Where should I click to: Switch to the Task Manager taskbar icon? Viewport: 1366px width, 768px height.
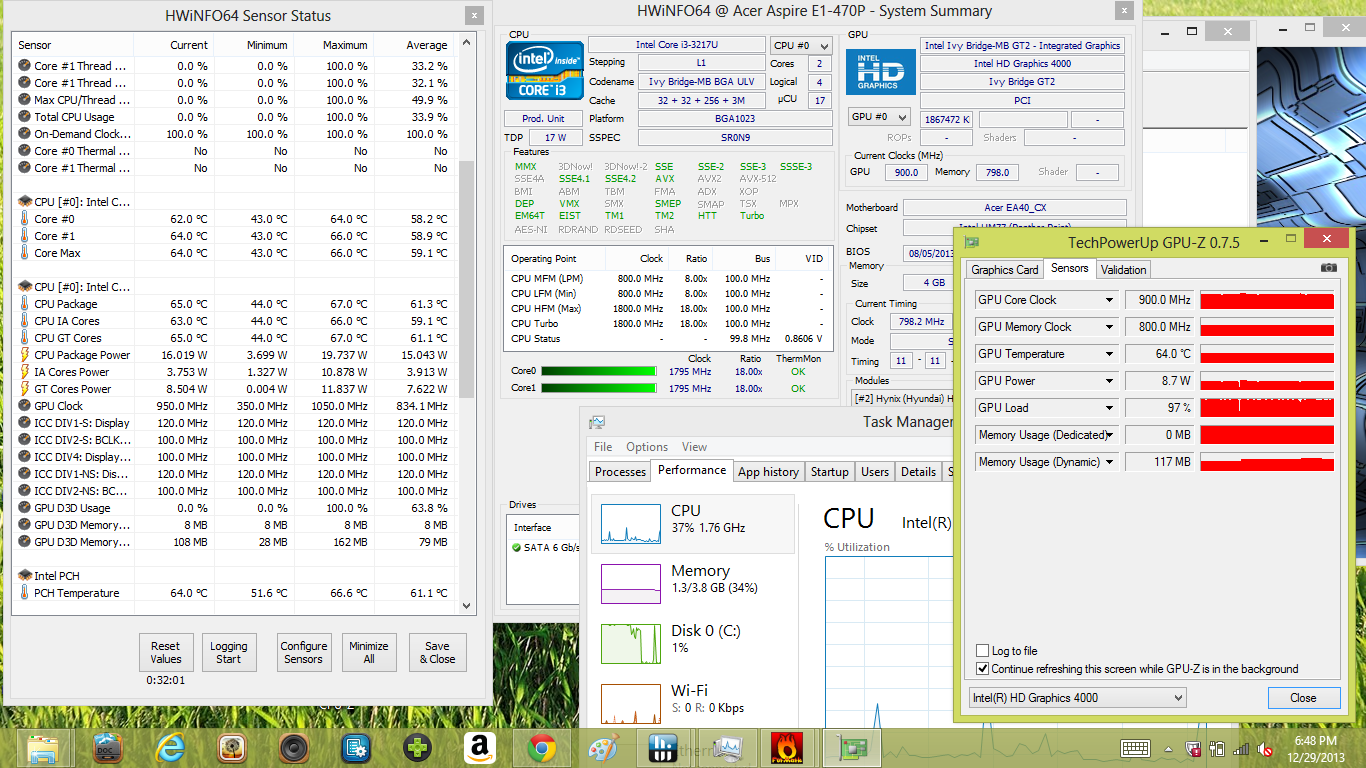pos(727,747)
